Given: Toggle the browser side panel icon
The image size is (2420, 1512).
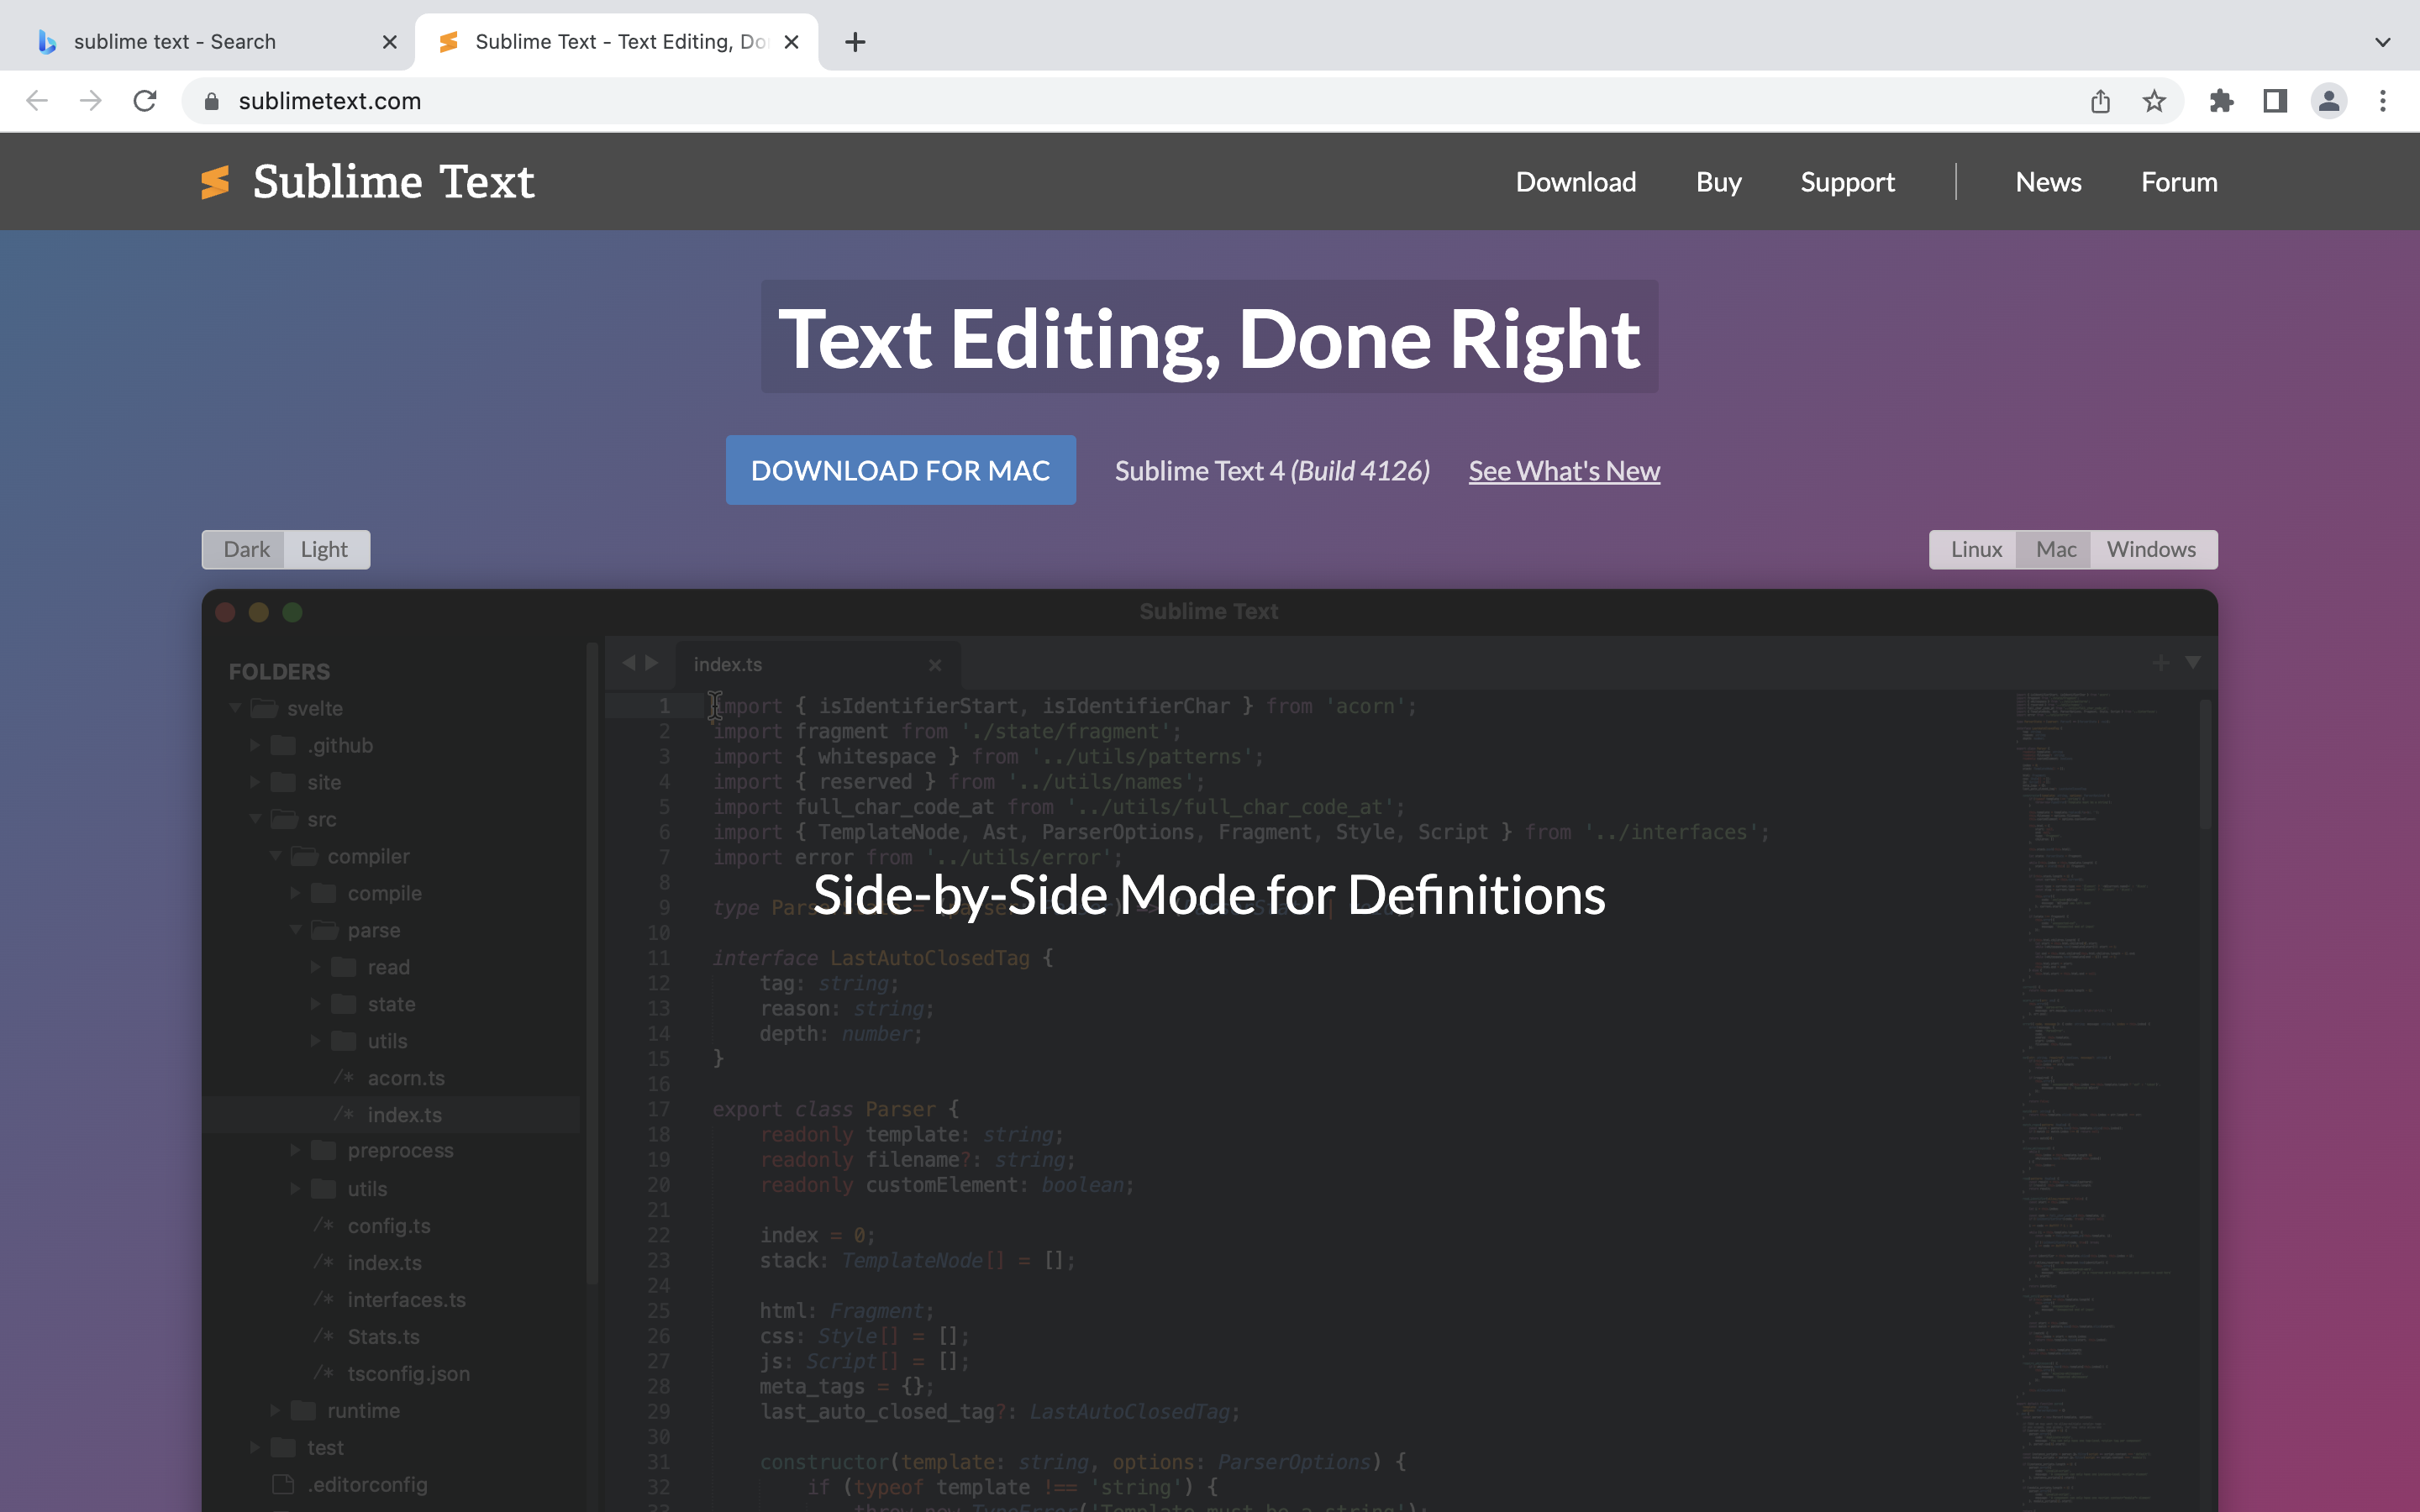Looking at the screenshot, I should click(x=2275, y=101).
